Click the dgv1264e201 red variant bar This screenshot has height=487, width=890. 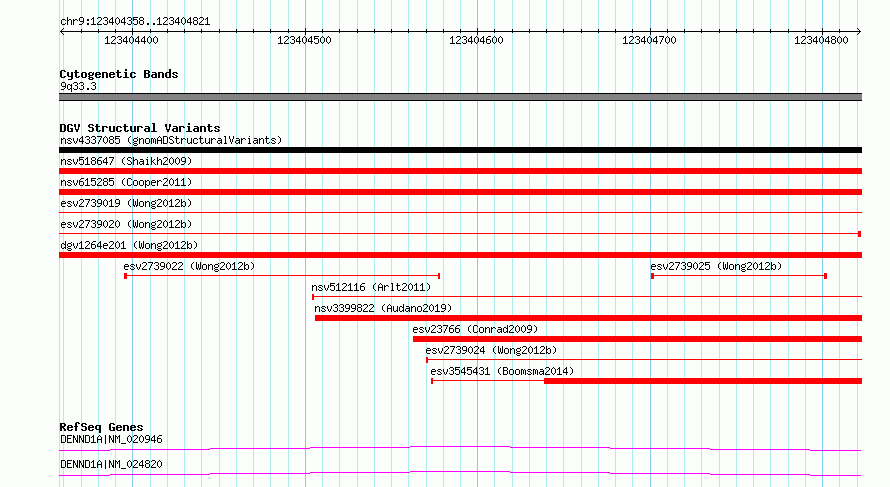point(460,255)
